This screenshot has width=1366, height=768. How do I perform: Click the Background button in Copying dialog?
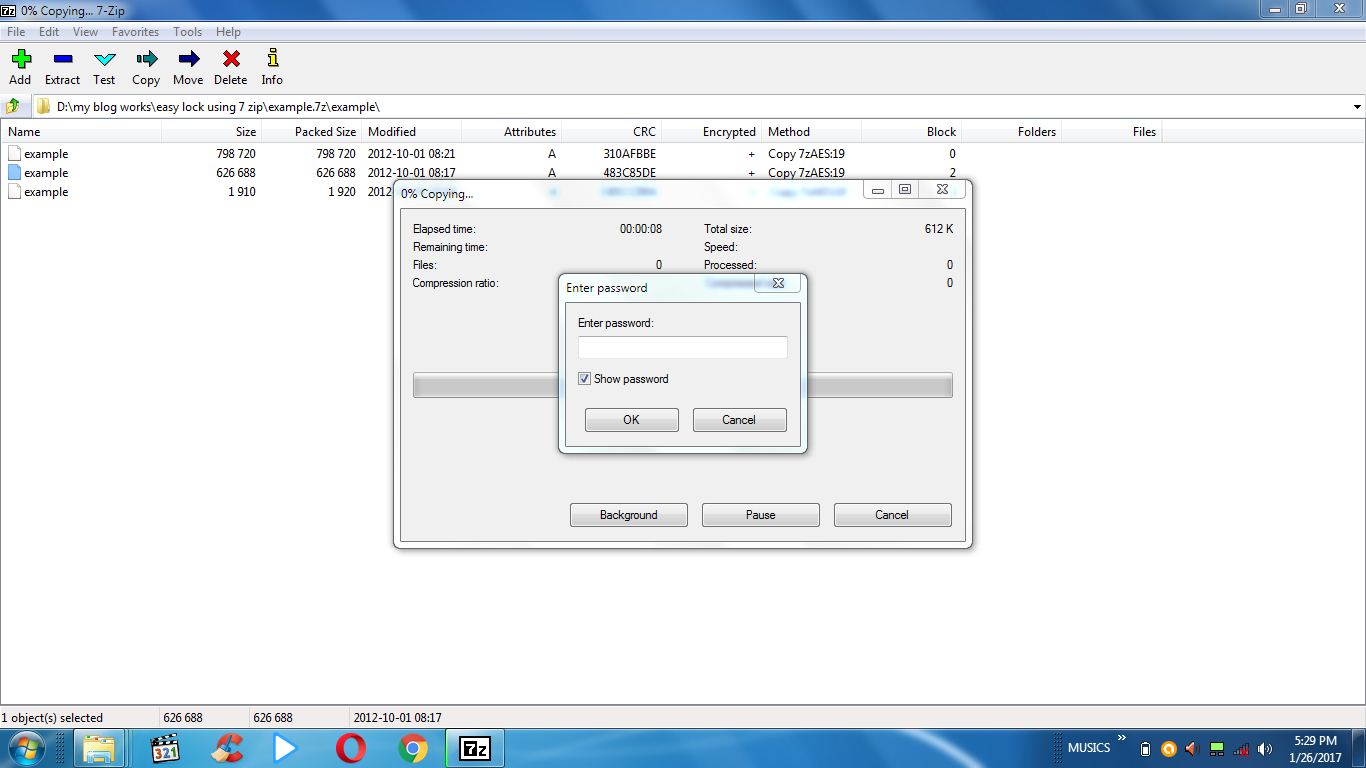click(x=629, y=515)
